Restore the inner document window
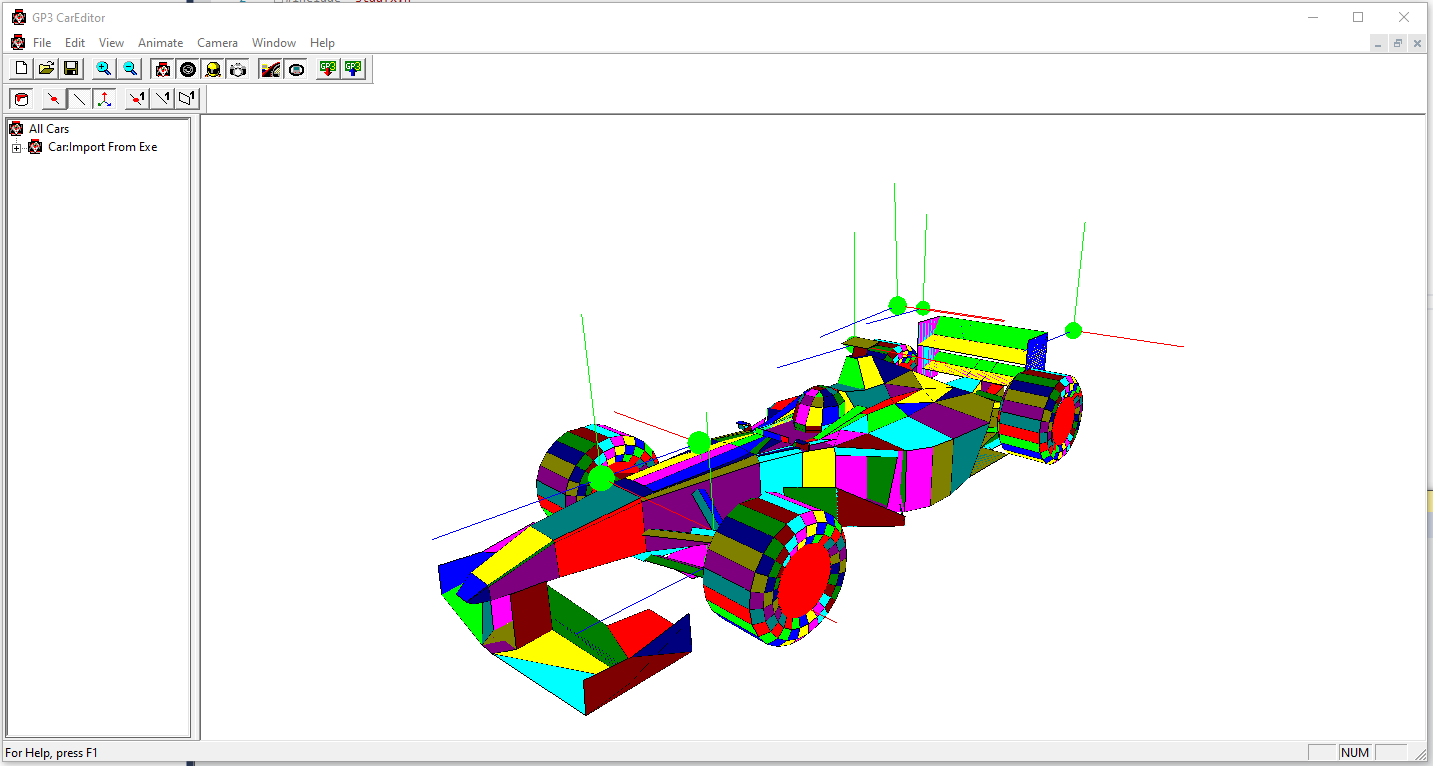 point(1397,43)
